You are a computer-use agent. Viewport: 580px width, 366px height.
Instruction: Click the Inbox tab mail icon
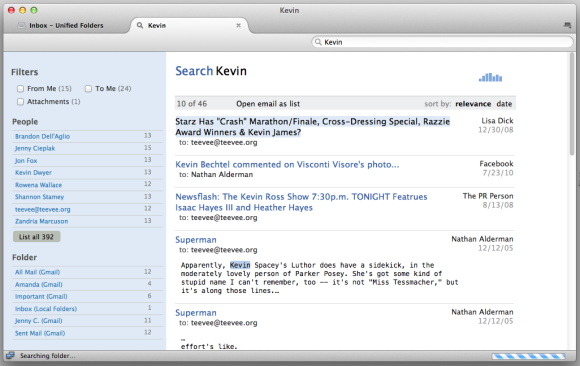point(21,25)
